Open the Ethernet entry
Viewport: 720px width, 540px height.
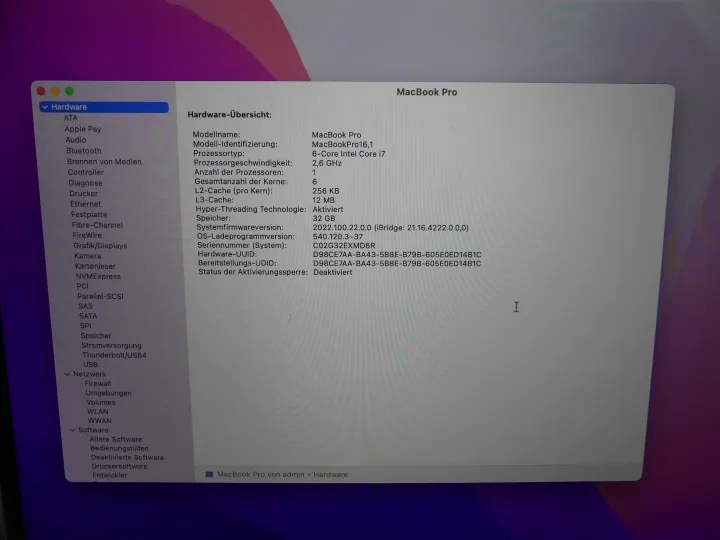pos(85,204)
